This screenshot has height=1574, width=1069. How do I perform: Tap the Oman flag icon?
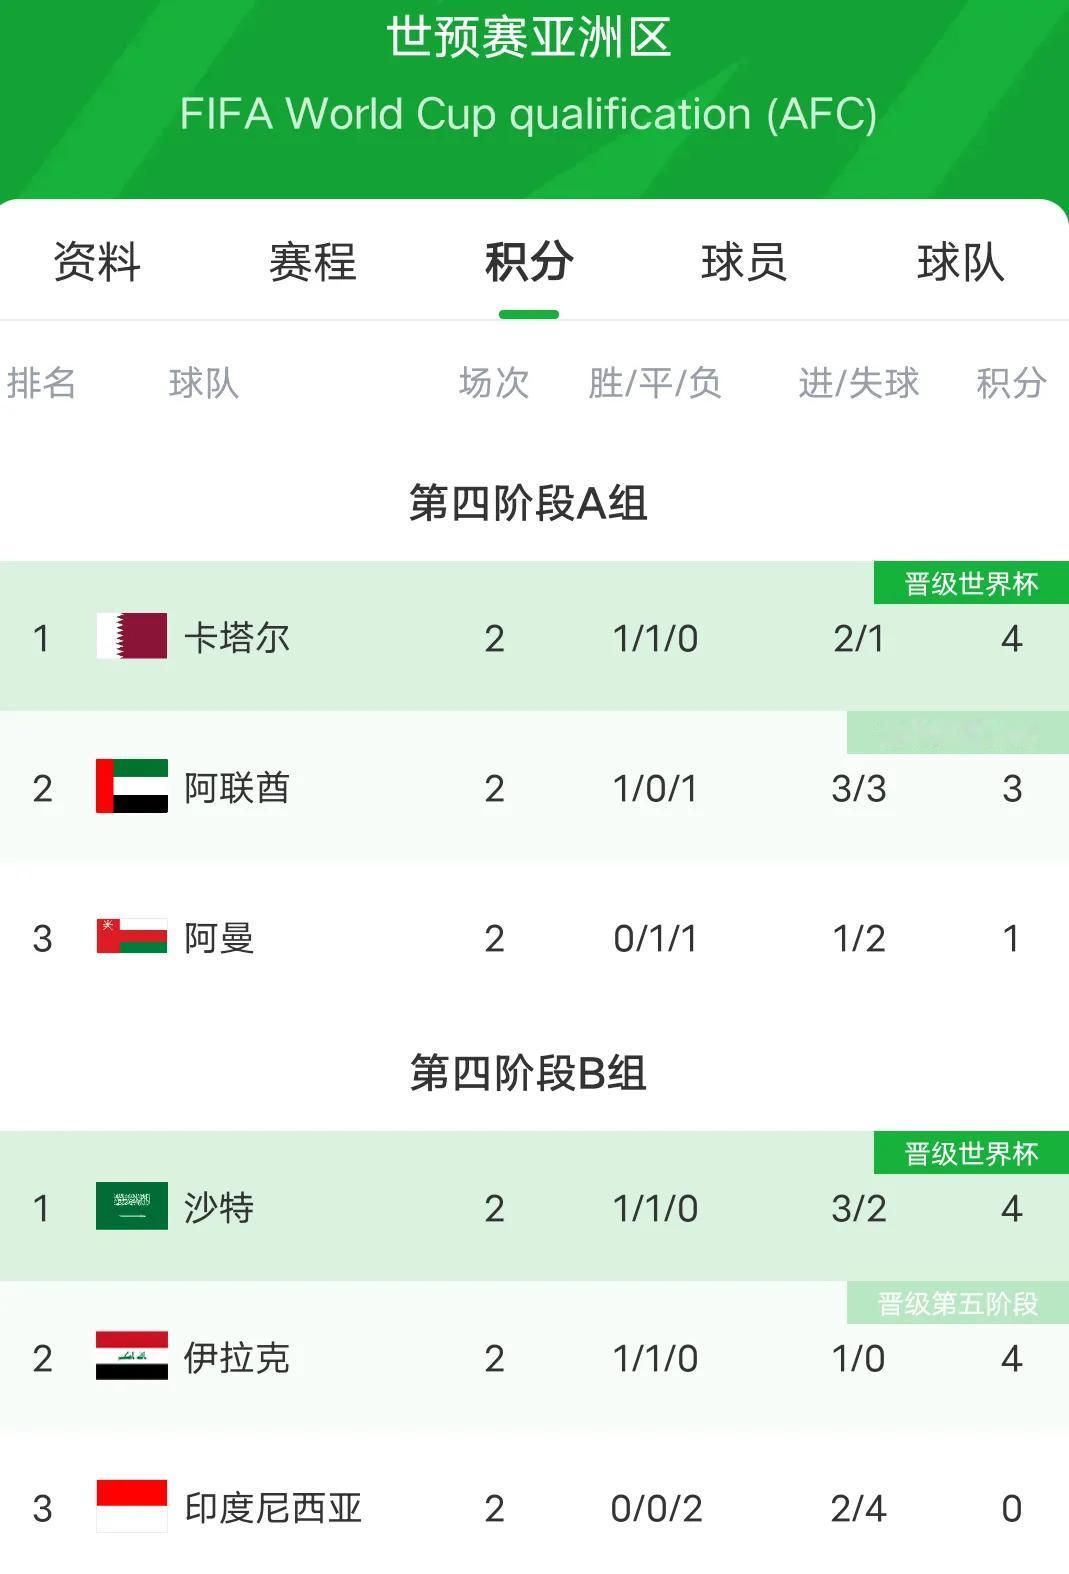point(131,936)
